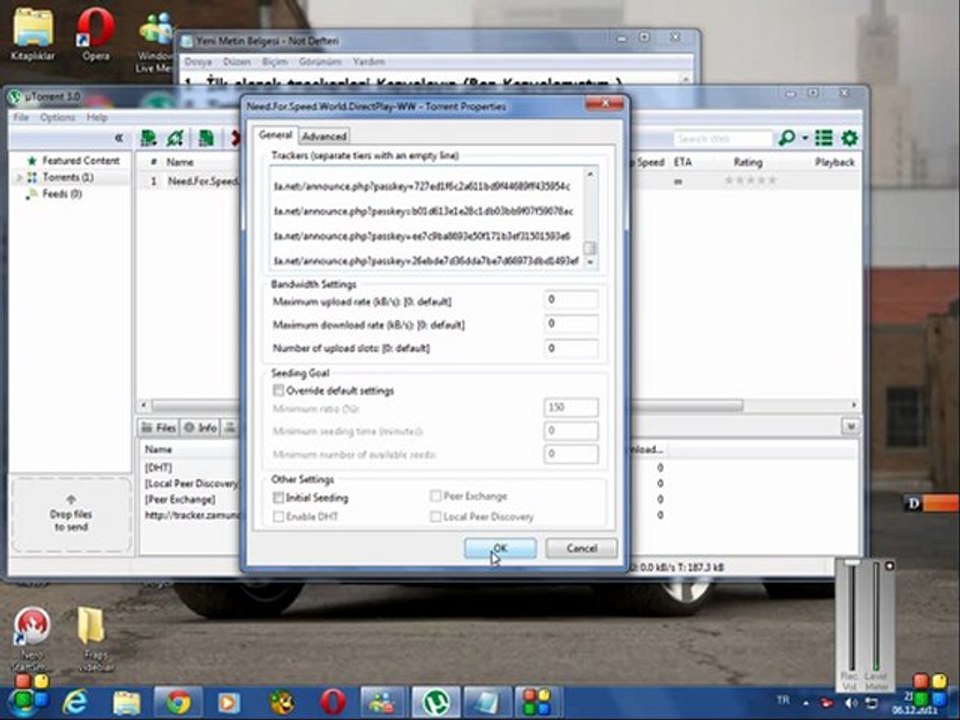Open Kitaplıklar desktop icon
Viewport: 960px width, 720px height.
coord(32,34)
